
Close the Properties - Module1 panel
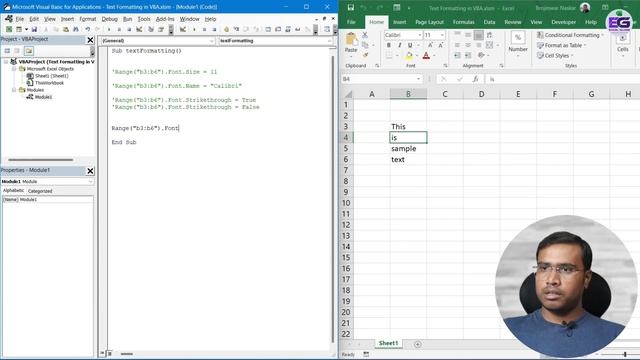pyautogui.click(x=90, y=171)
